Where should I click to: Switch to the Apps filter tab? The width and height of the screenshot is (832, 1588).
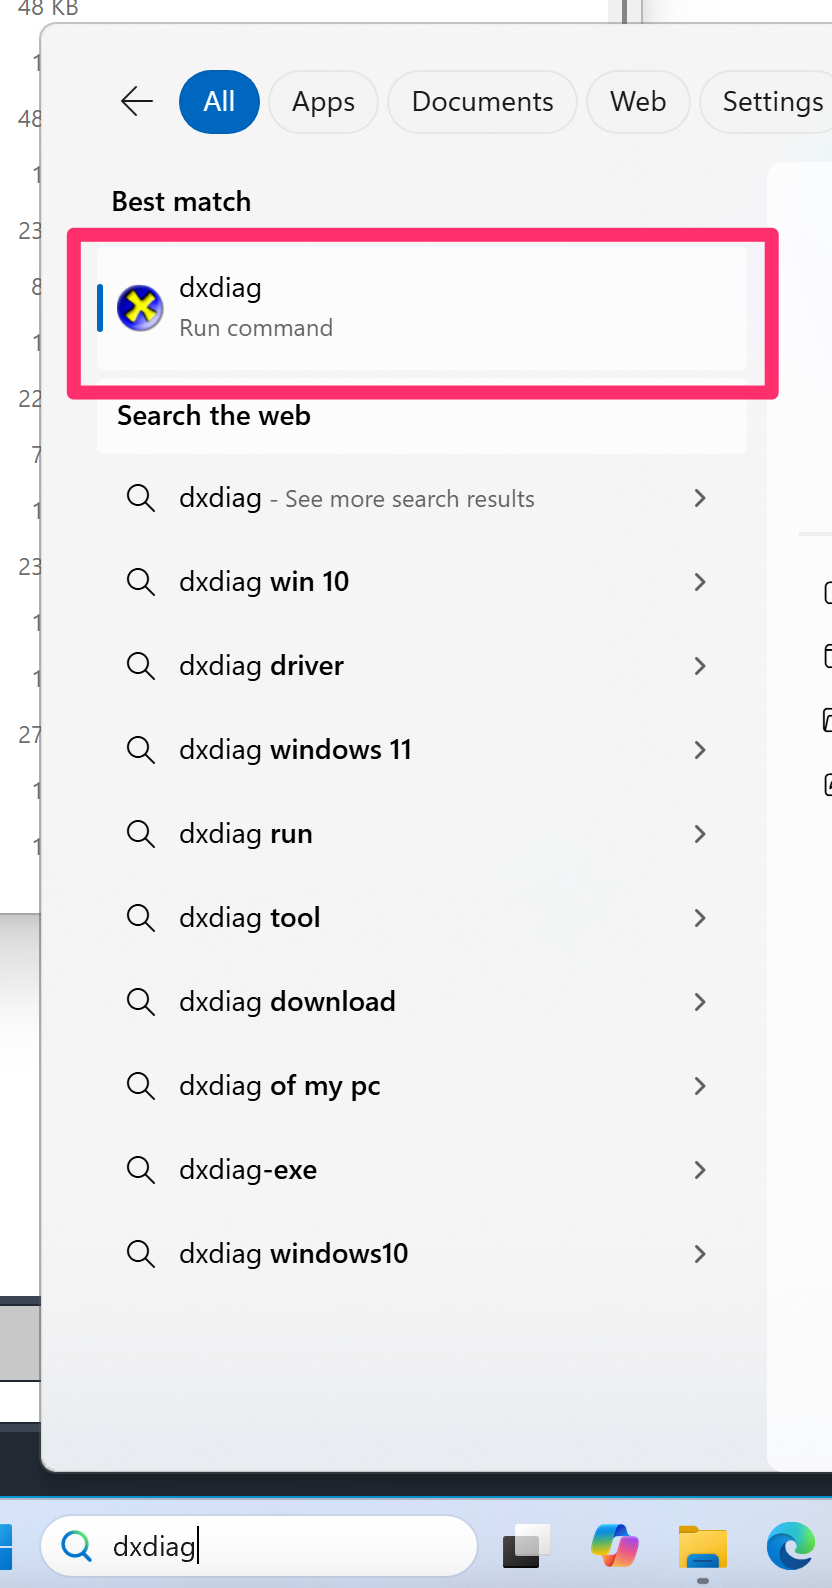[323, 102]
